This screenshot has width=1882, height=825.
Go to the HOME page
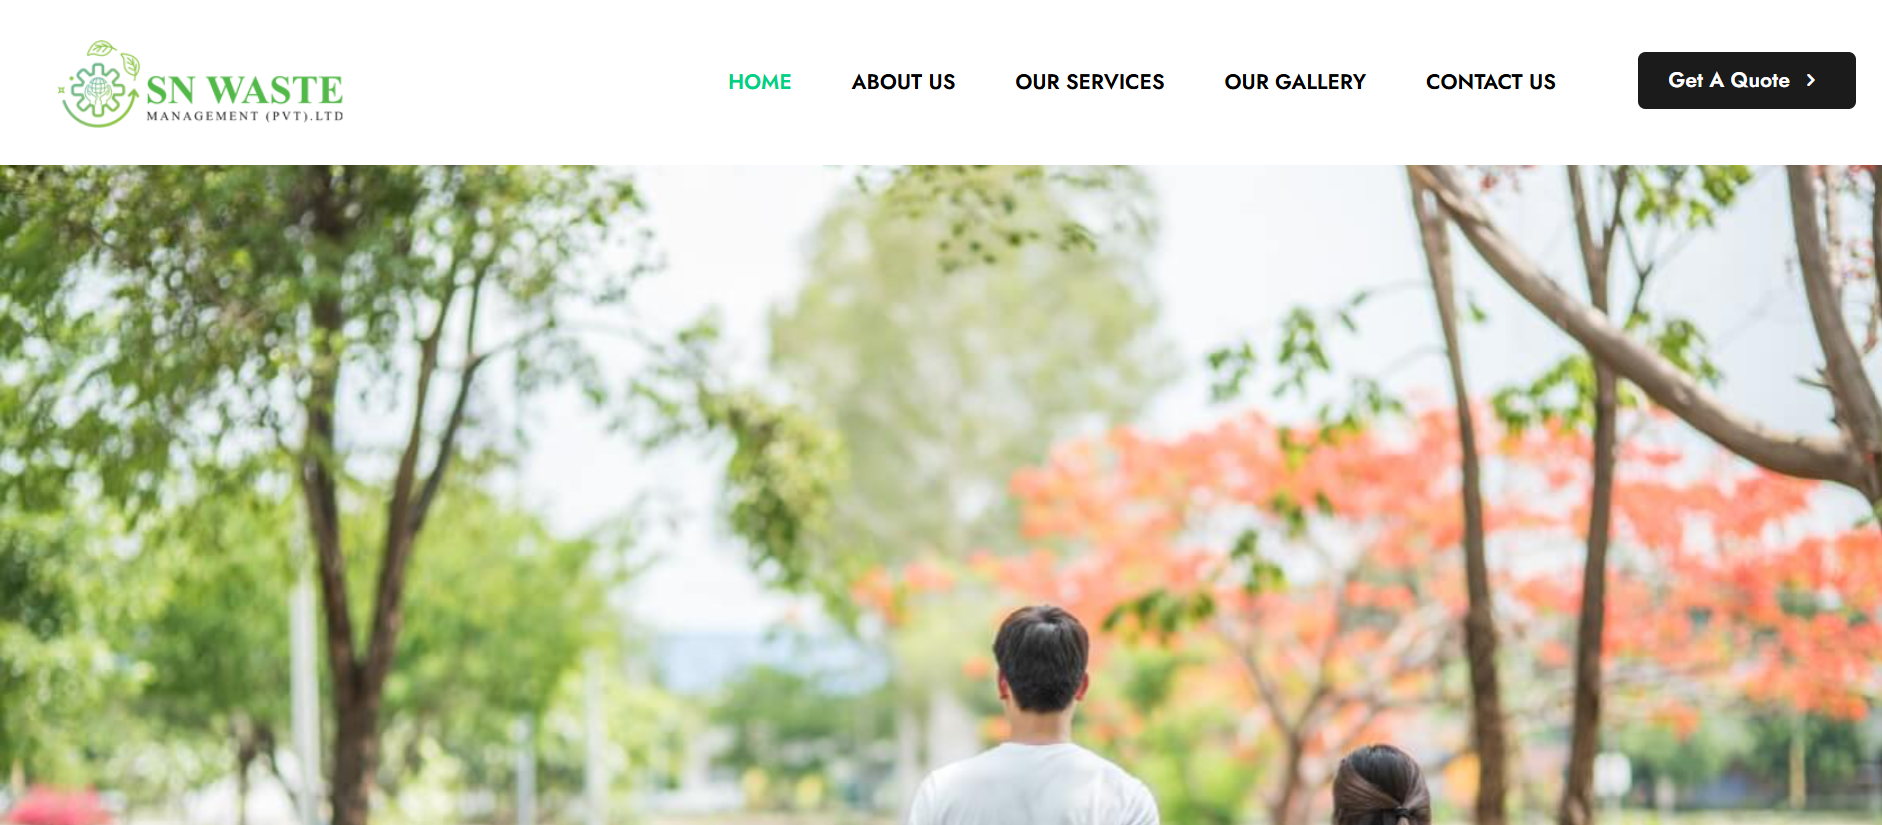tap(760, 82)
